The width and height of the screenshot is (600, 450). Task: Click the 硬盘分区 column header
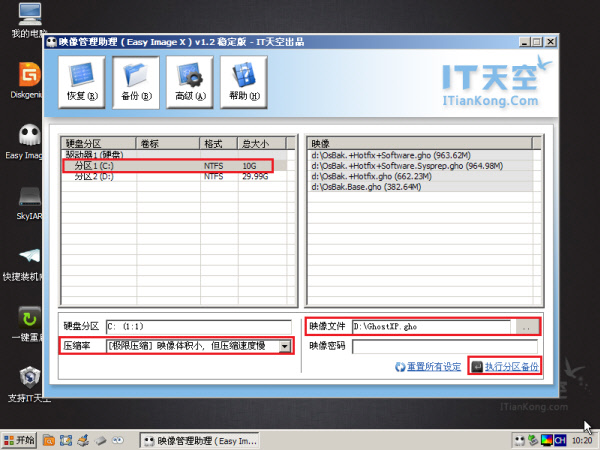point(99,143)
